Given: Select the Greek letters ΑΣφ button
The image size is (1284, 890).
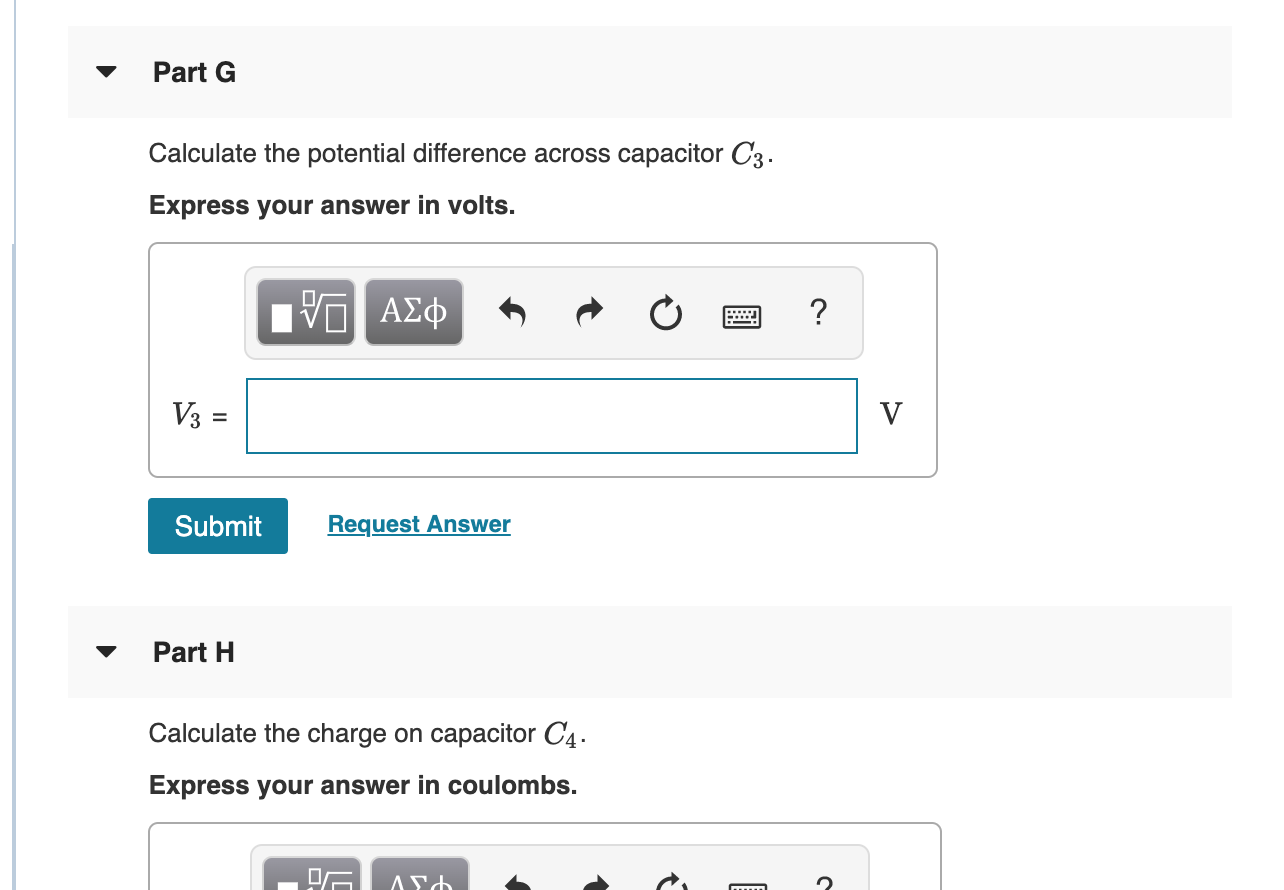Looking at the screenshot, I should pos(413,312).
